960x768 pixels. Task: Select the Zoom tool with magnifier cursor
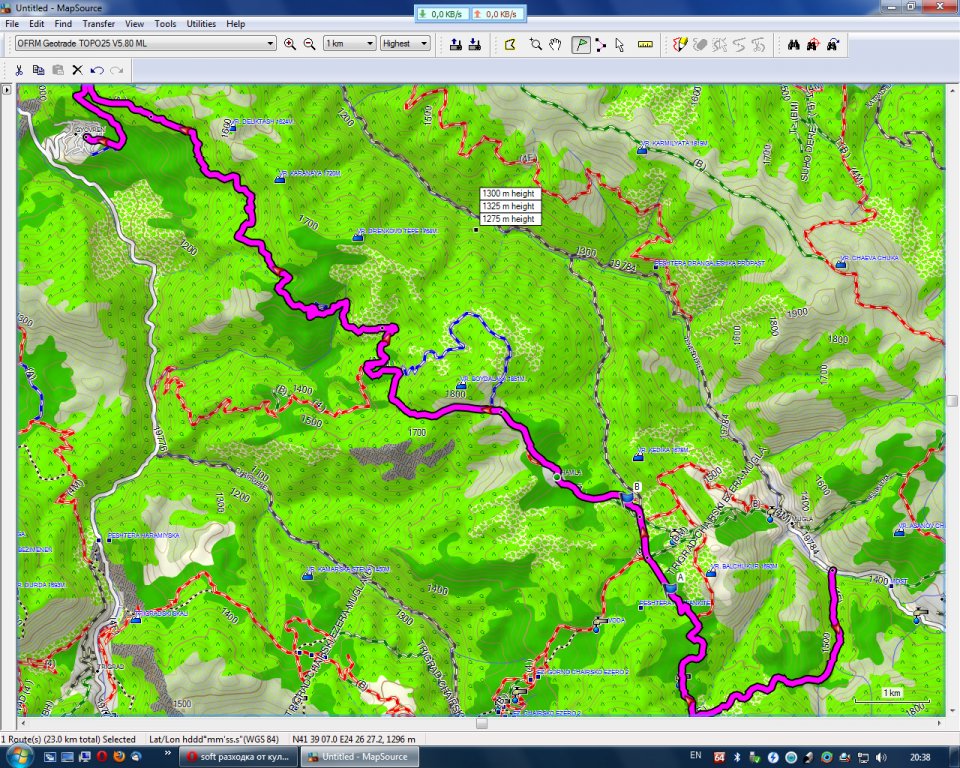[536, 44]
